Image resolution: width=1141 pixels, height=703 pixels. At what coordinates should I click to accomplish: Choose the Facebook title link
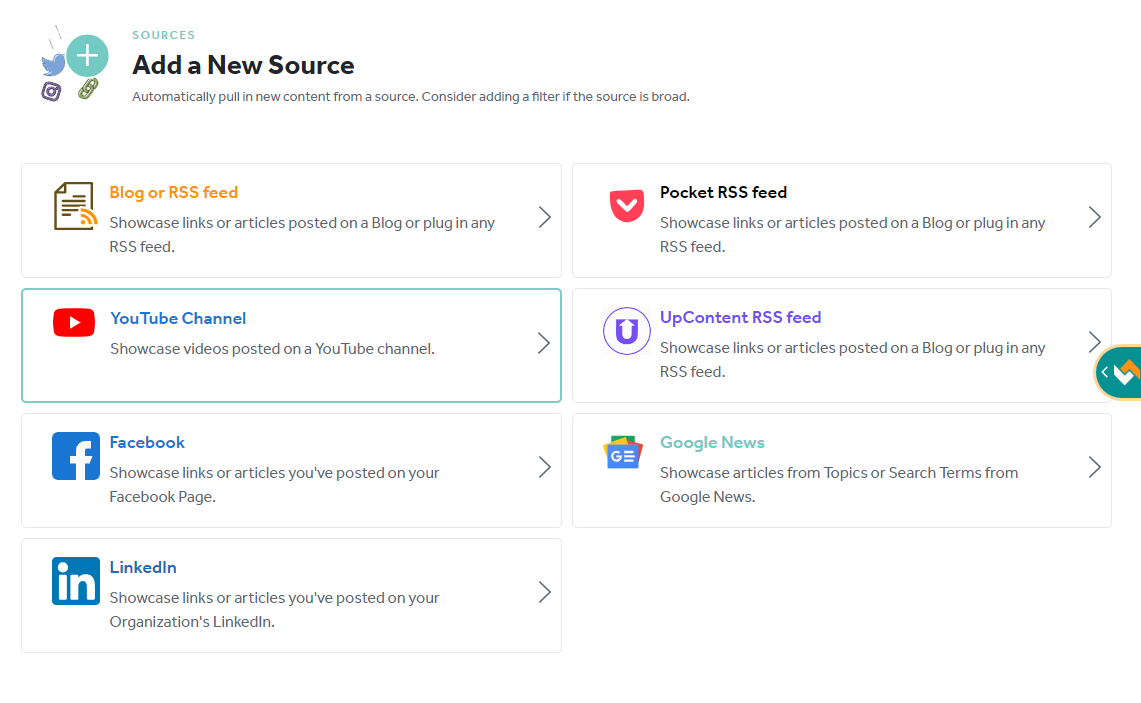[x=147, y=442]
